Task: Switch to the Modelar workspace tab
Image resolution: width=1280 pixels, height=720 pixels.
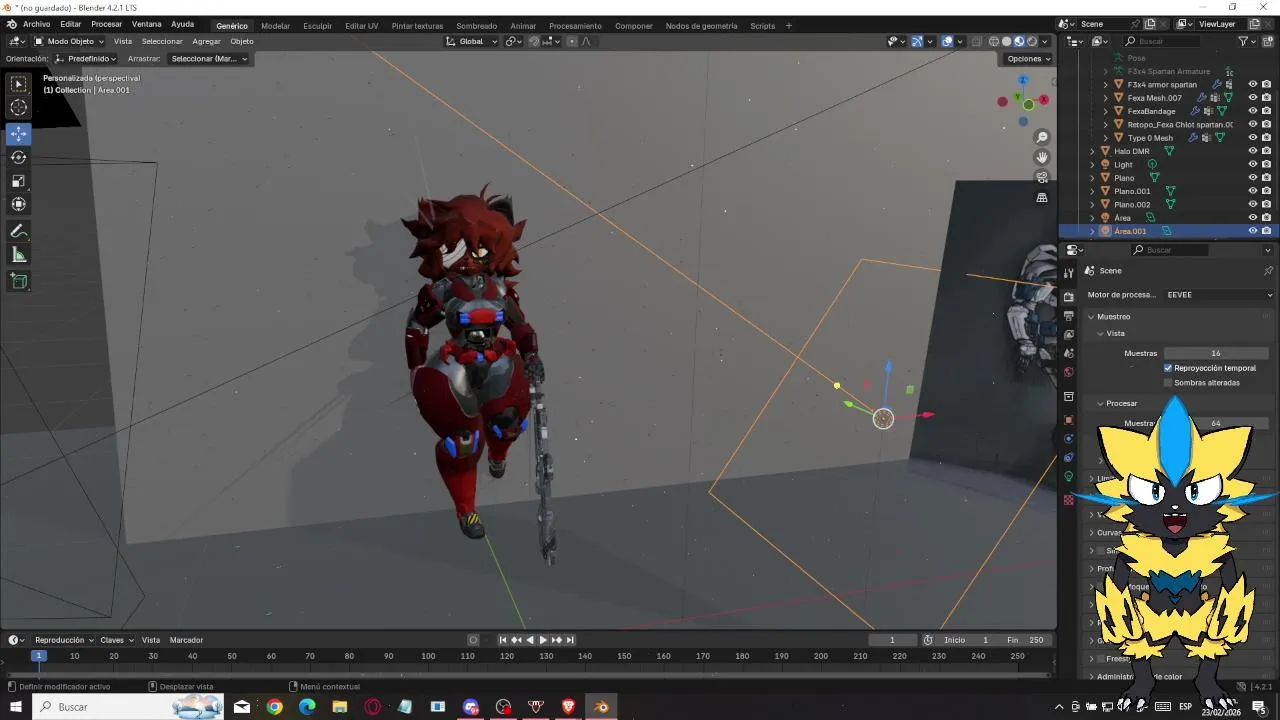Action: [276, 25]
